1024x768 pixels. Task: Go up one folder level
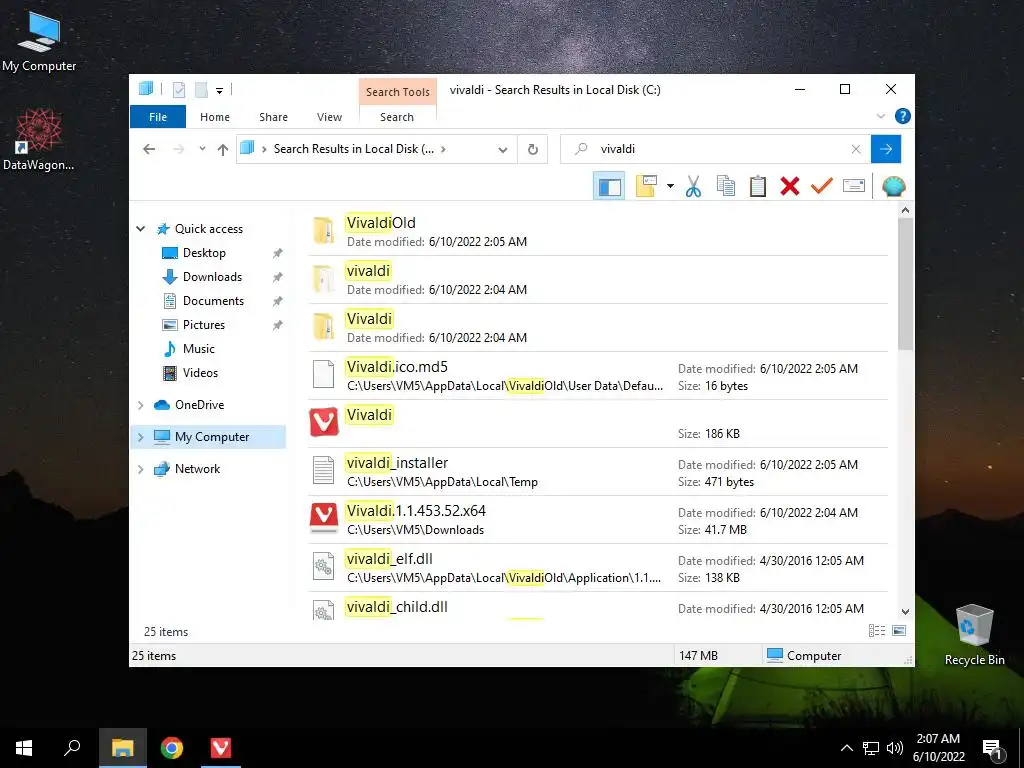[223, 149]
